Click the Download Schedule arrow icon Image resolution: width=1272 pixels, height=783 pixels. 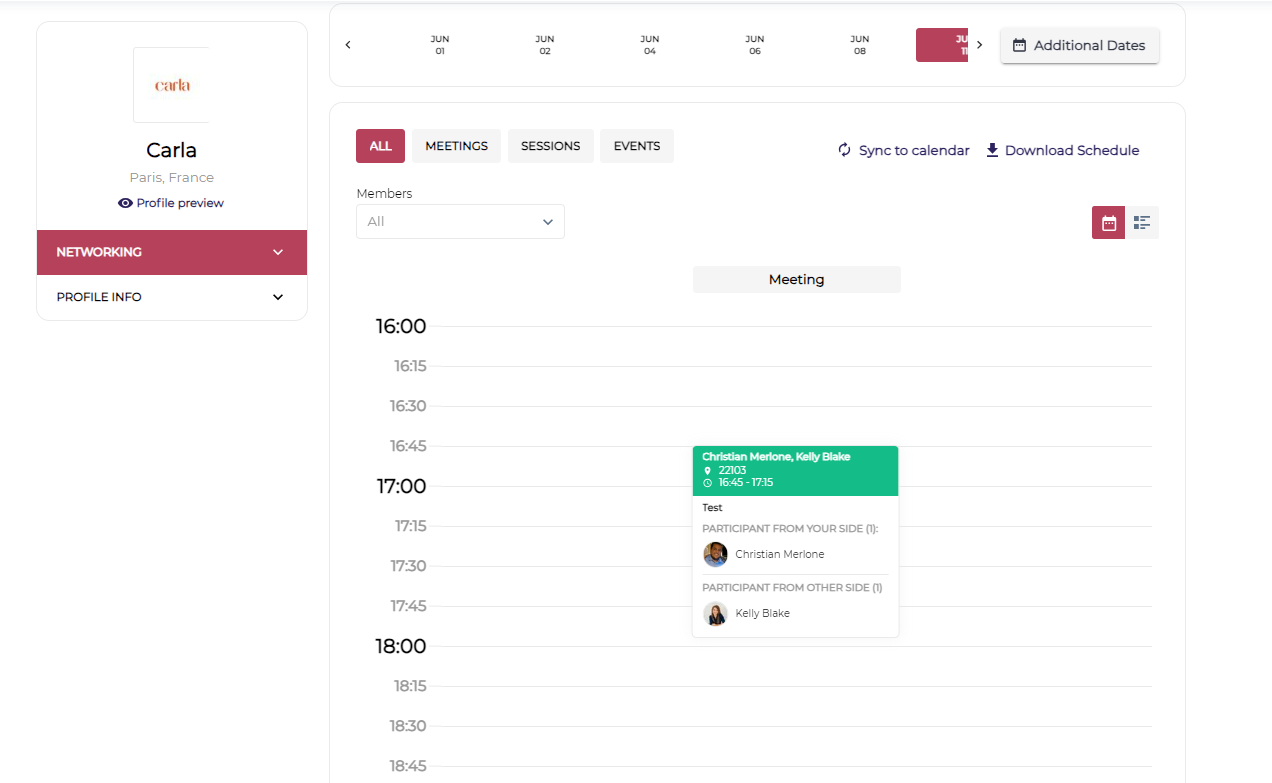(992, 150)
